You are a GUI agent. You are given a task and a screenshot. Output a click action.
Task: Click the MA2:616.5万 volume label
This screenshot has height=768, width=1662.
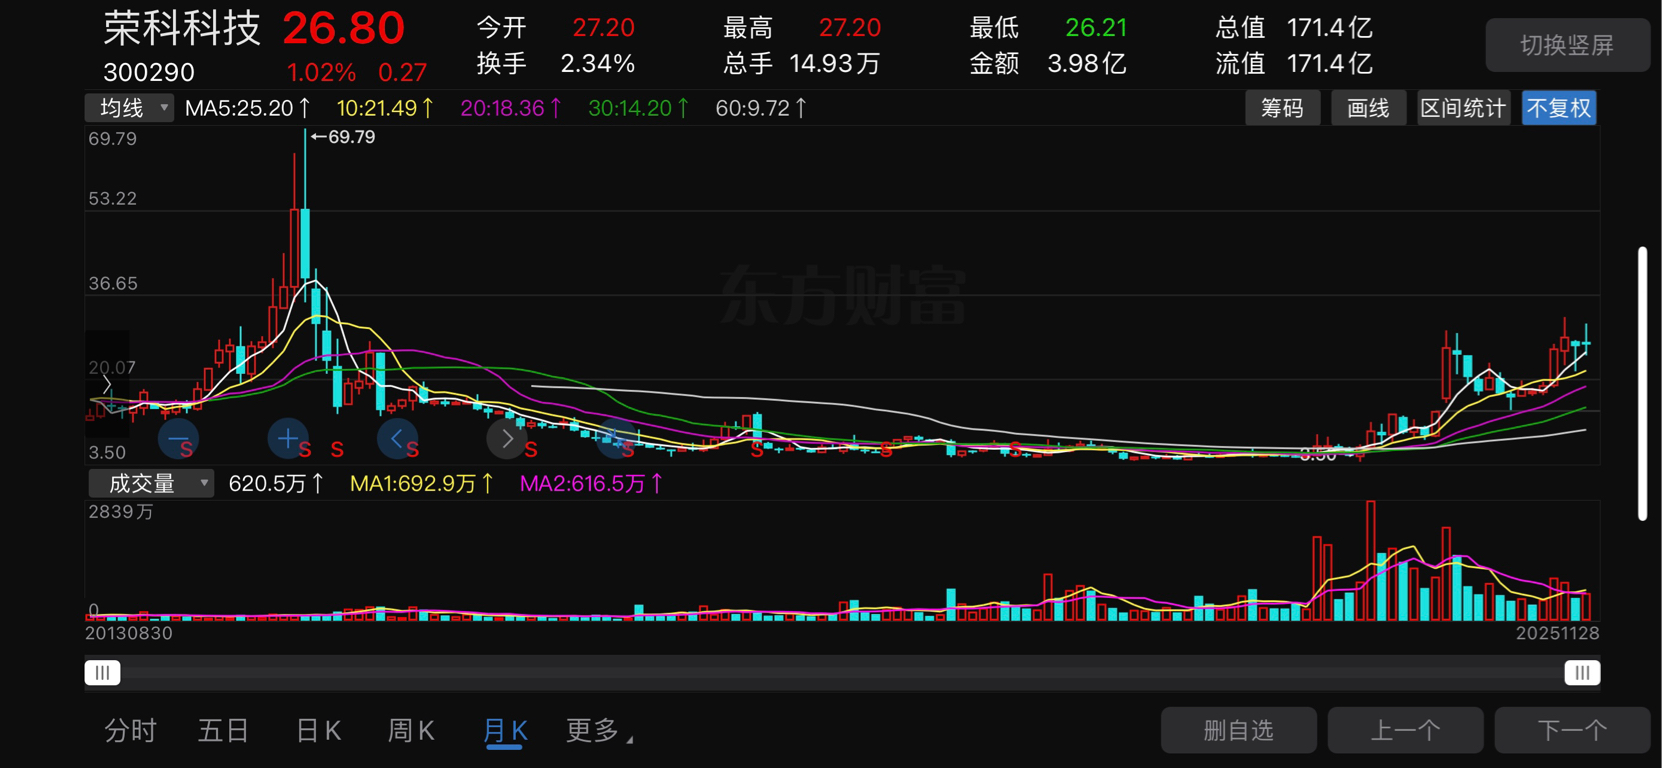[591, 484]
